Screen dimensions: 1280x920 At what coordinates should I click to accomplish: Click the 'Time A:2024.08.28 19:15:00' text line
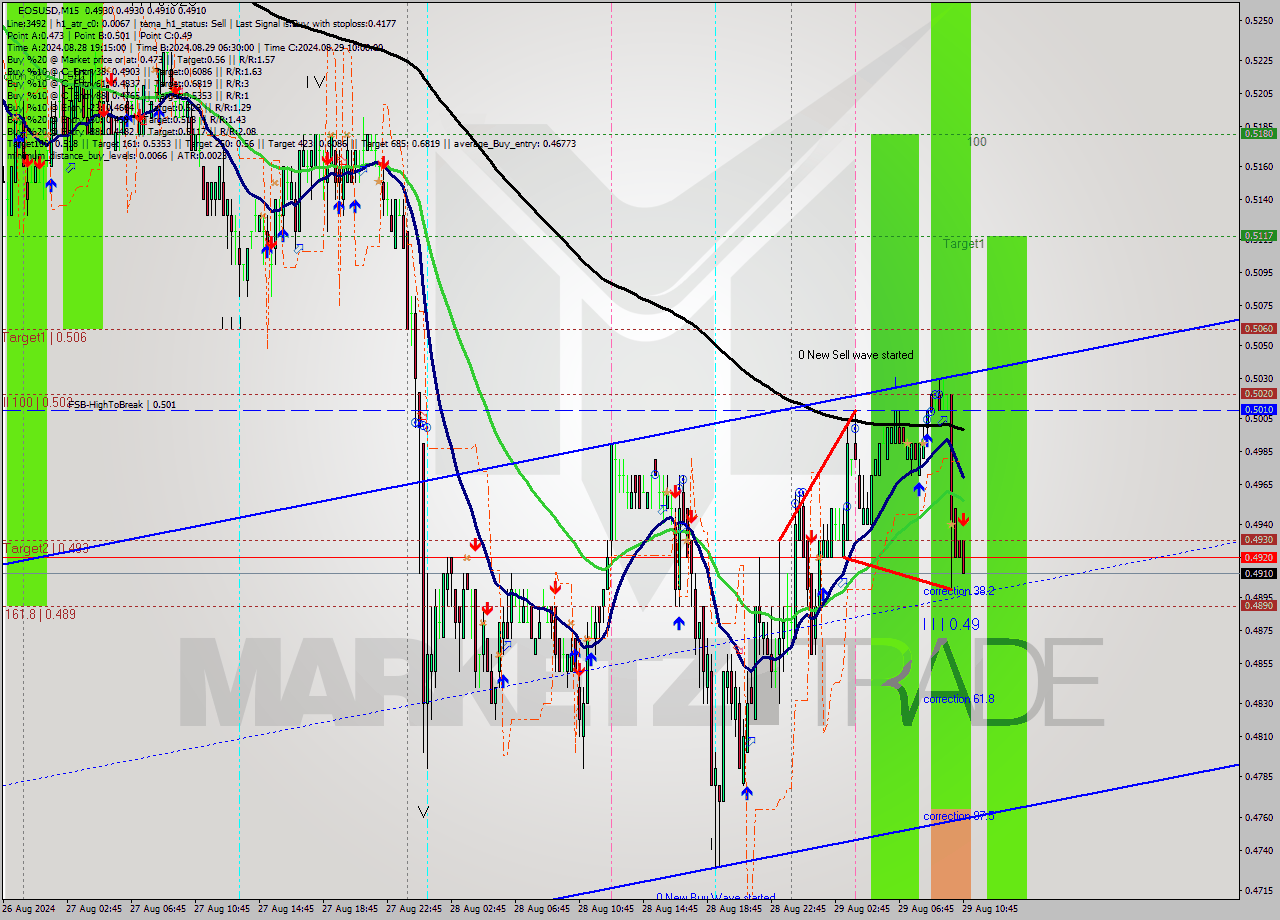[67, 47]
